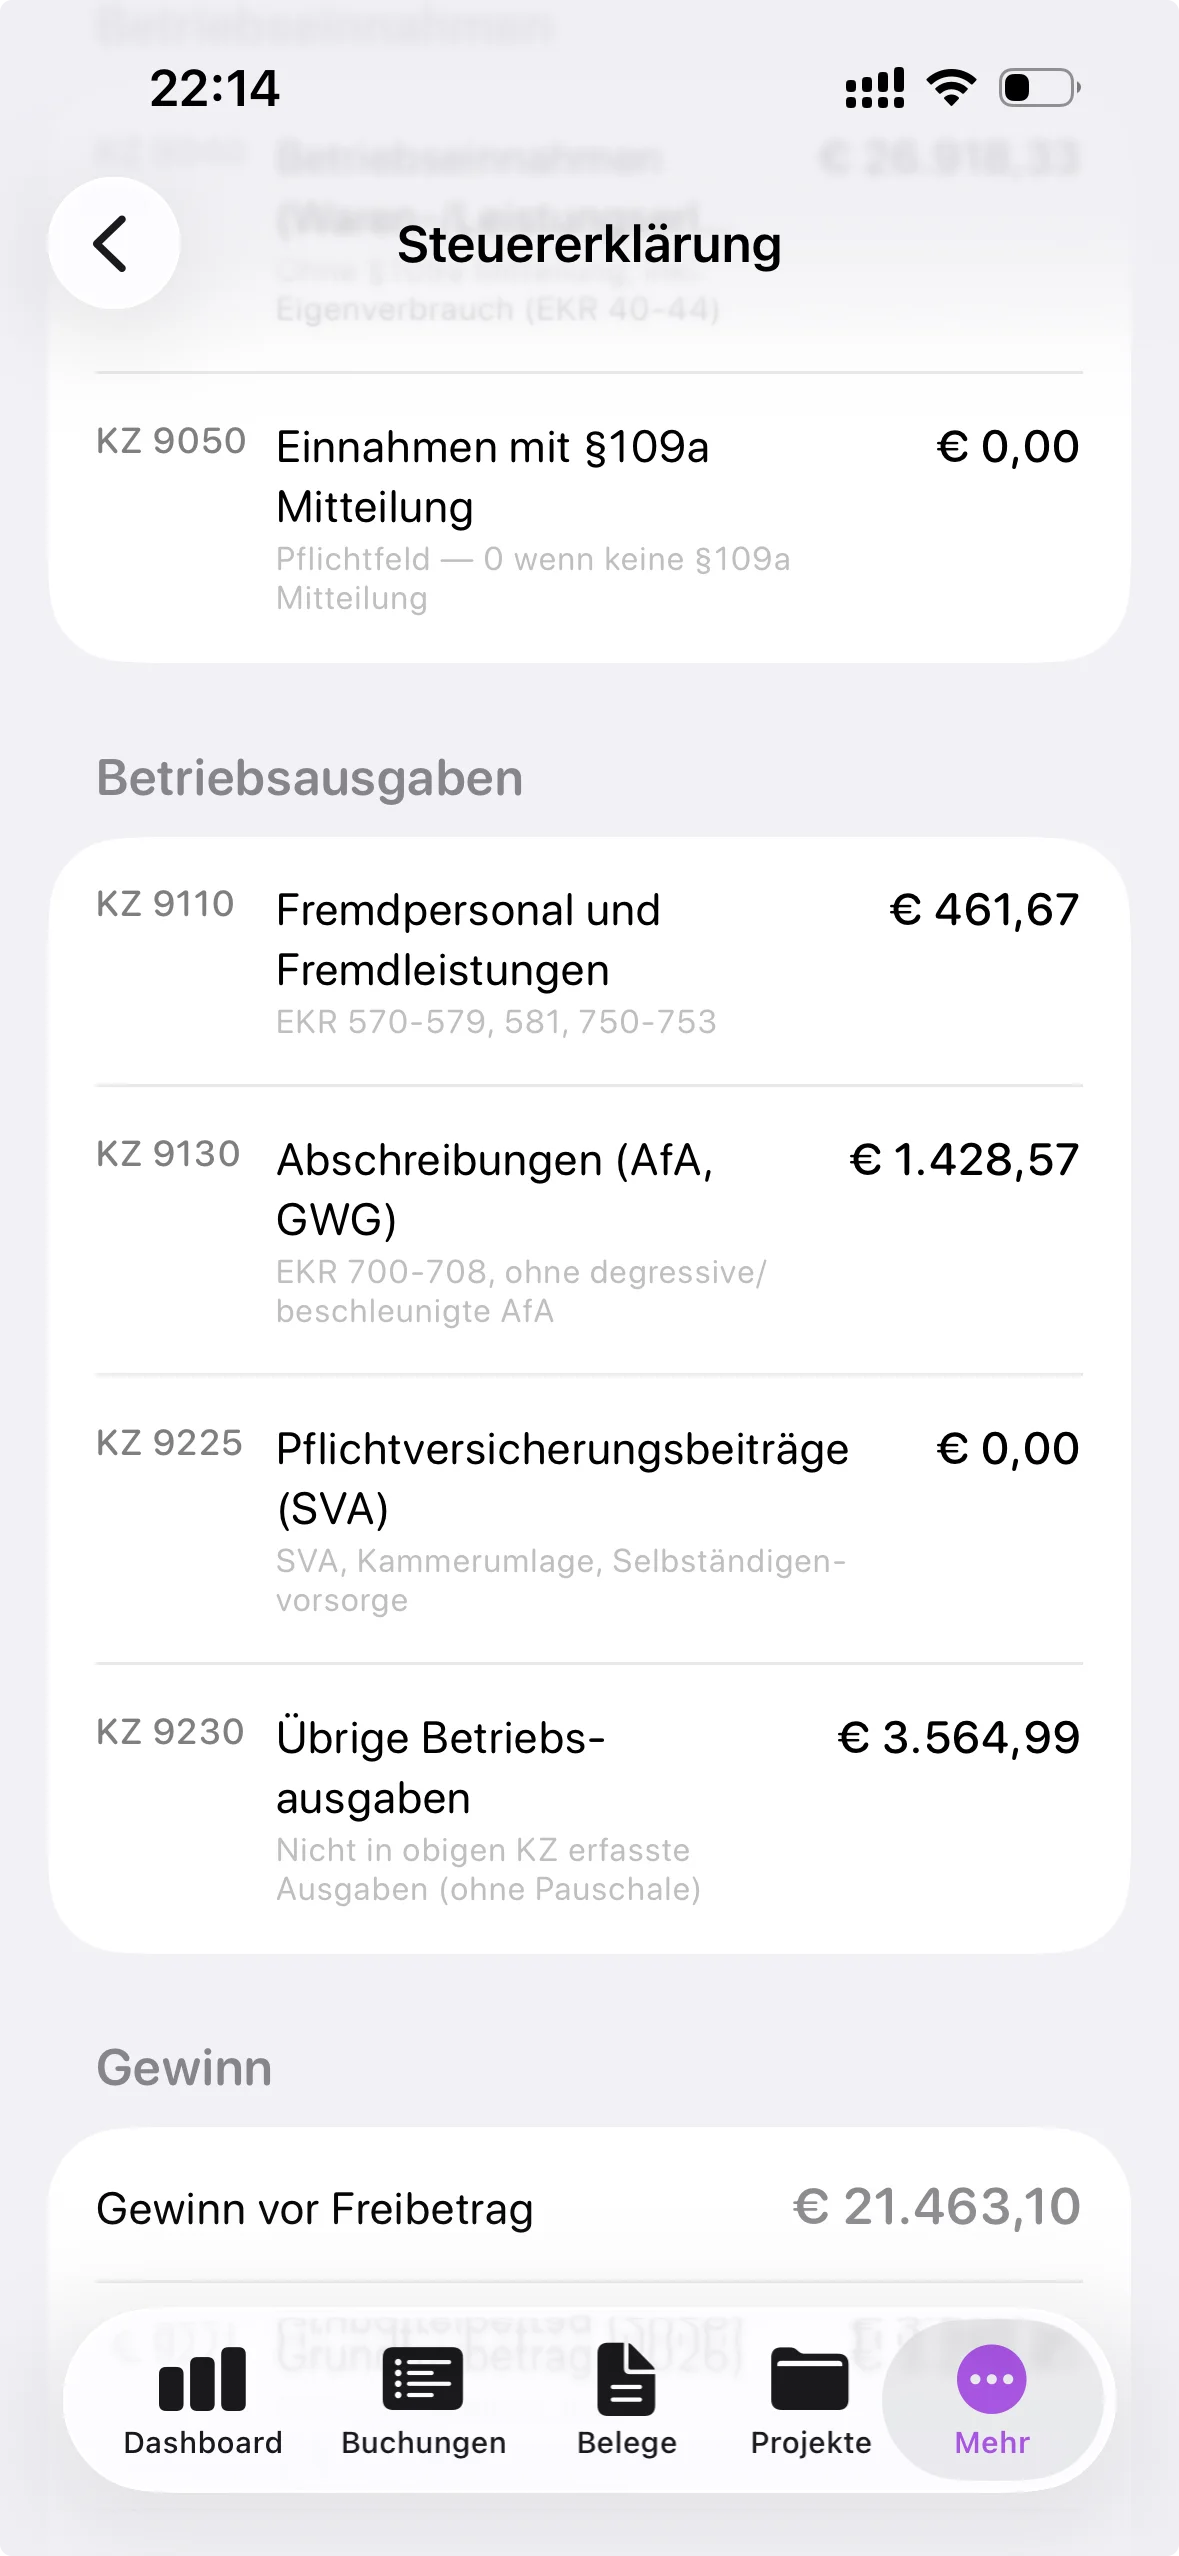Tap the € 3.564,99 amount
1179x2556 pixels.
point(958,1738)
